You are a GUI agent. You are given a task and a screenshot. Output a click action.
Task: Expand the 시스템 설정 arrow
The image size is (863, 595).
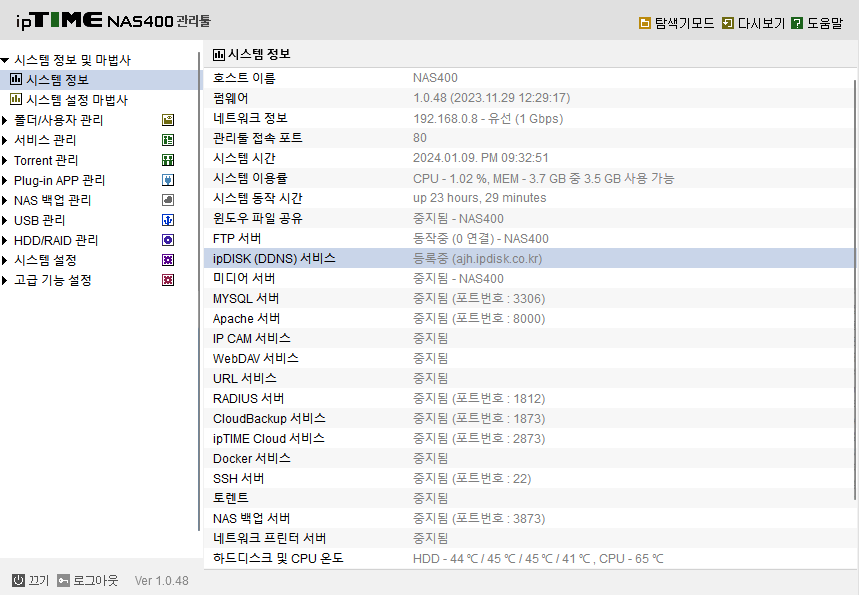pos(4,260)
